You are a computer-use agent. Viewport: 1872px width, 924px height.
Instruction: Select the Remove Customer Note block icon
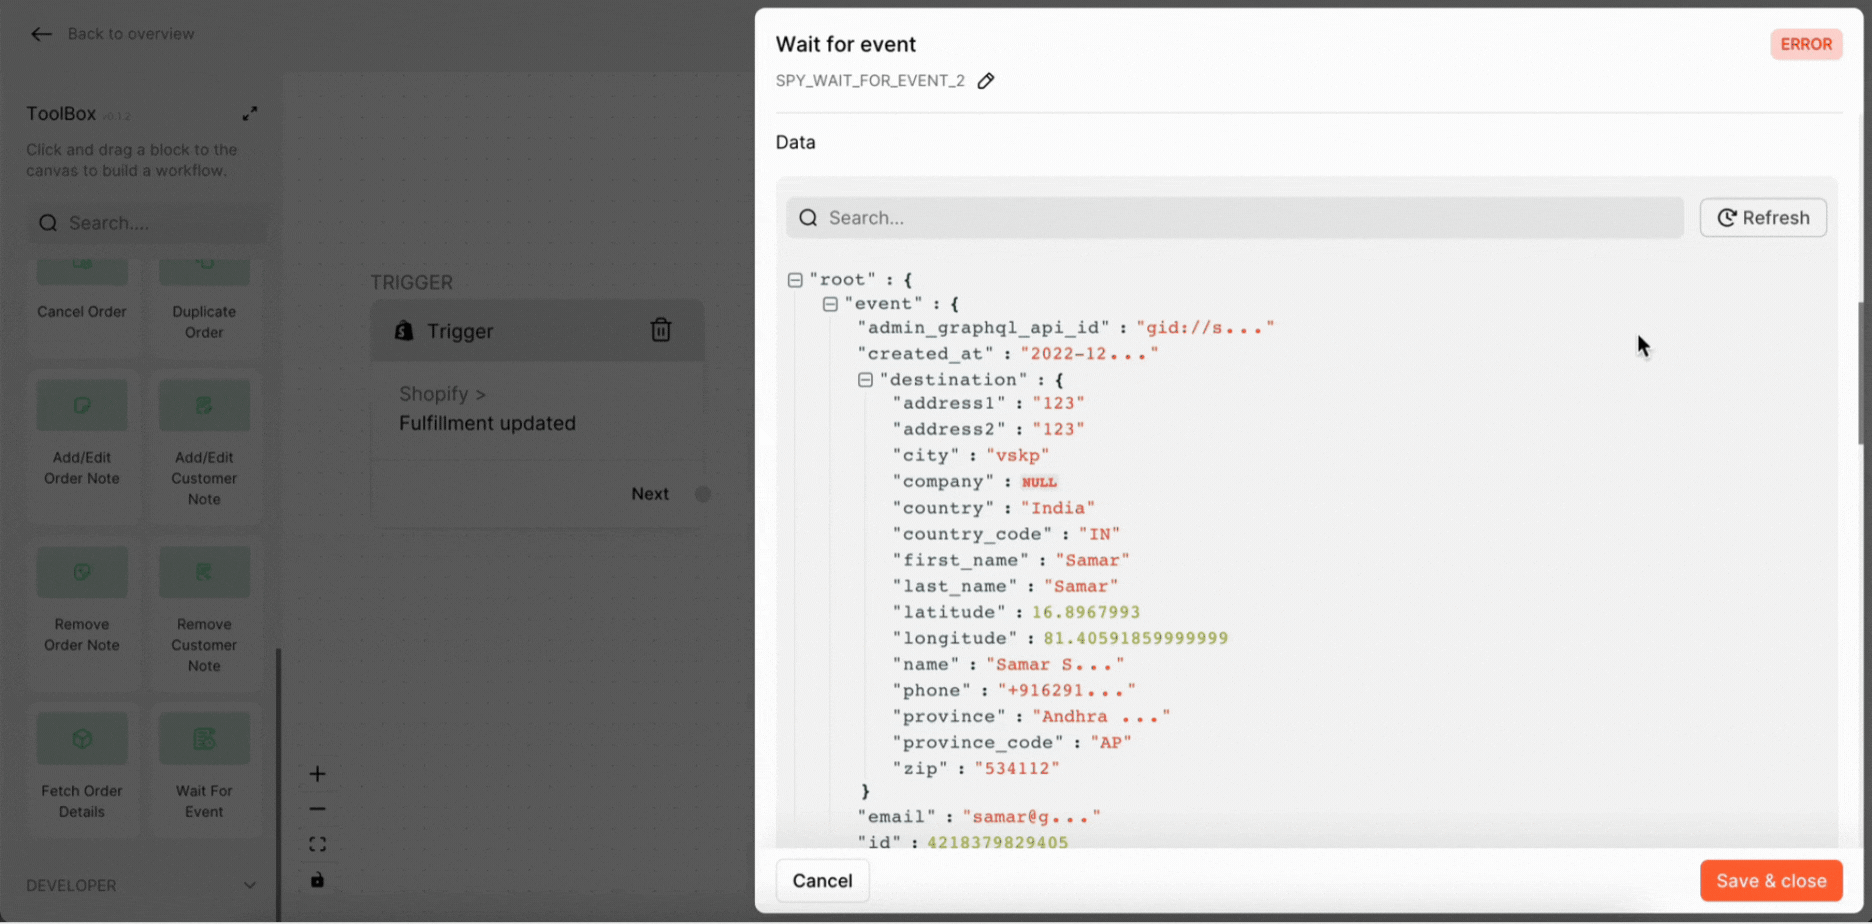pos(204,572)
